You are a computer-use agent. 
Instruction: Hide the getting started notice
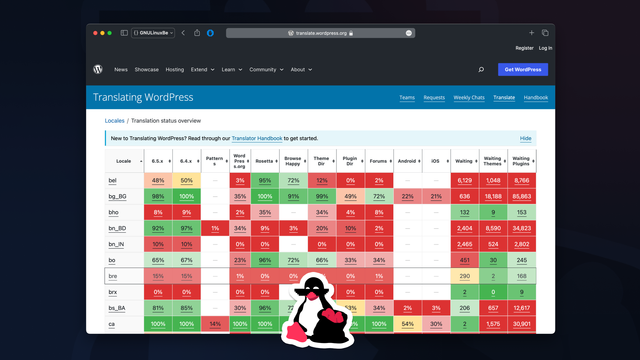click(525, 138)
